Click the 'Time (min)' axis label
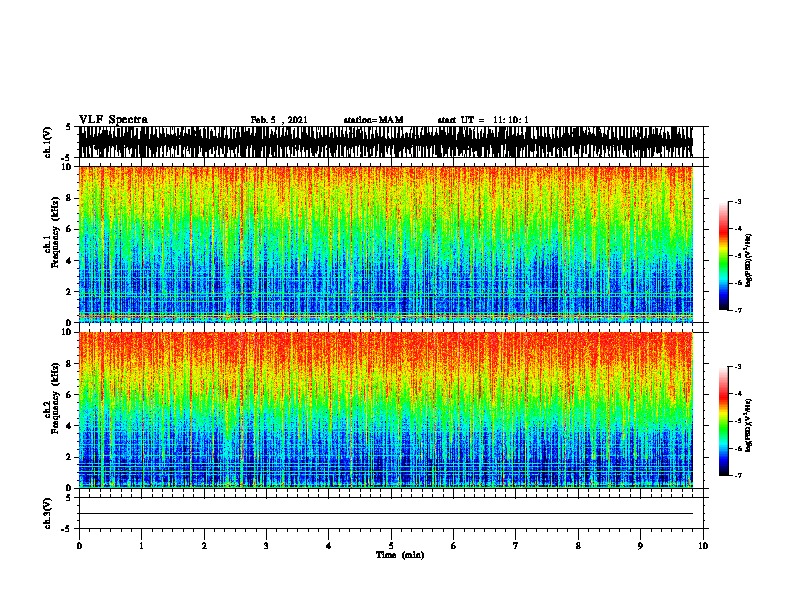This screenshot has height=612, width=792. point(400,555)
